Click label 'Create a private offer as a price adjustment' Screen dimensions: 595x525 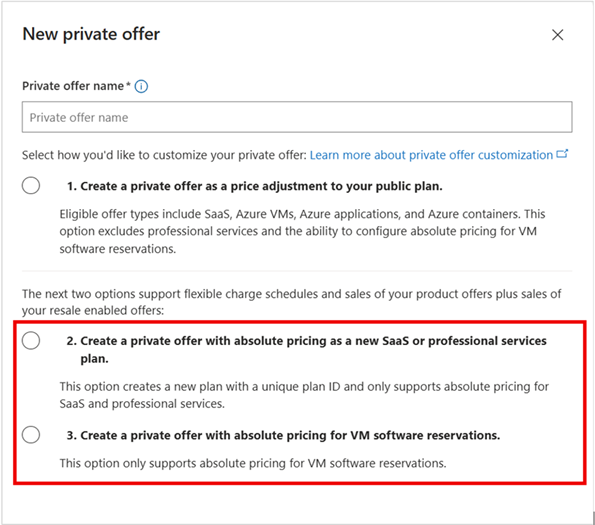[255, 186]
